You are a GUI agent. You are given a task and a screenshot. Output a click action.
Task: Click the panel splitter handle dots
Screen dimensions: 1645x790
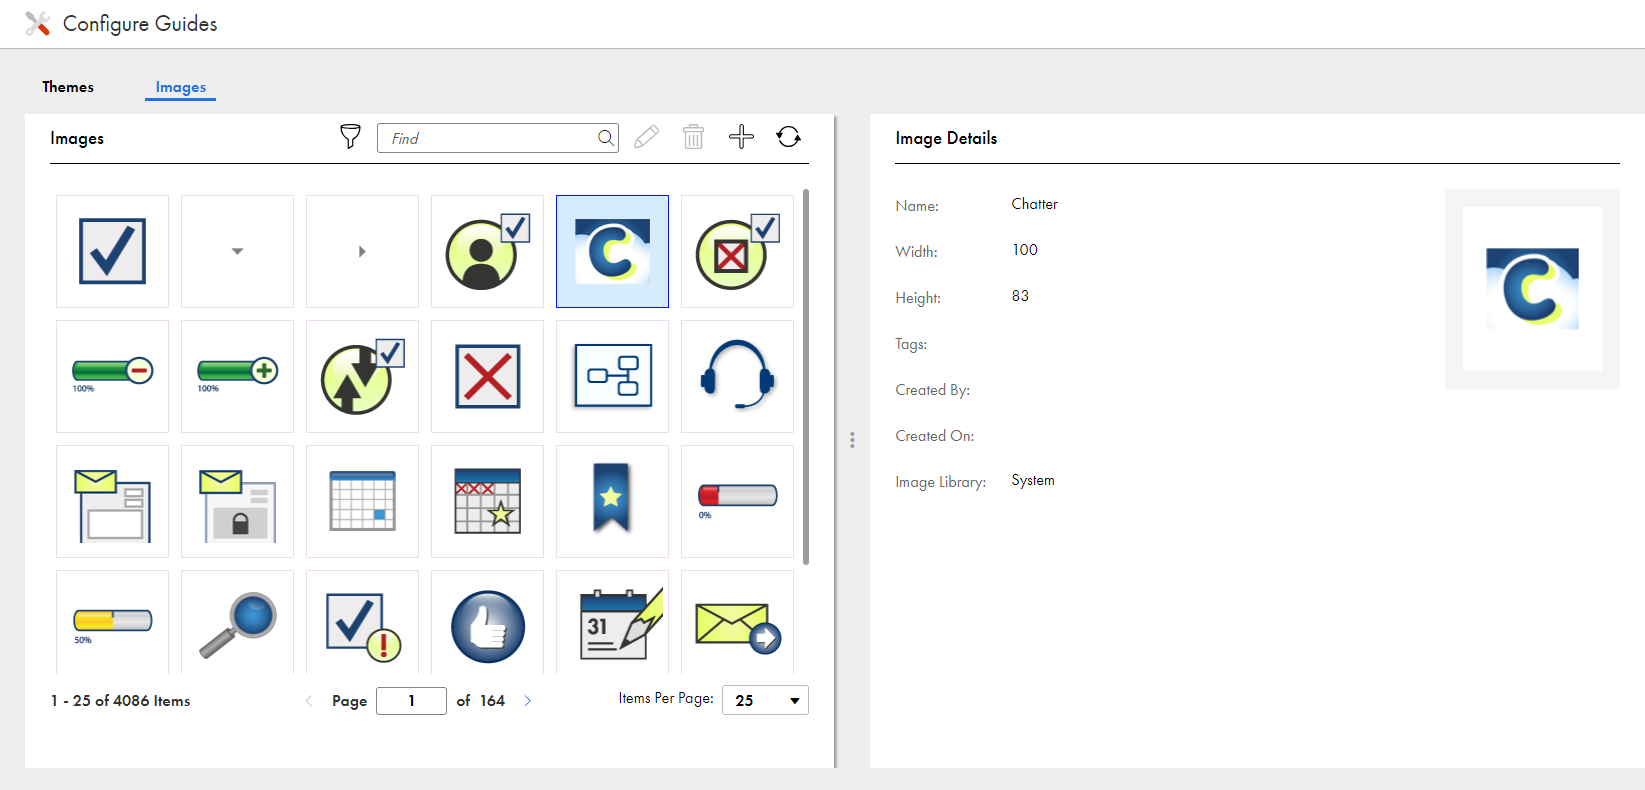coord(852,440)
